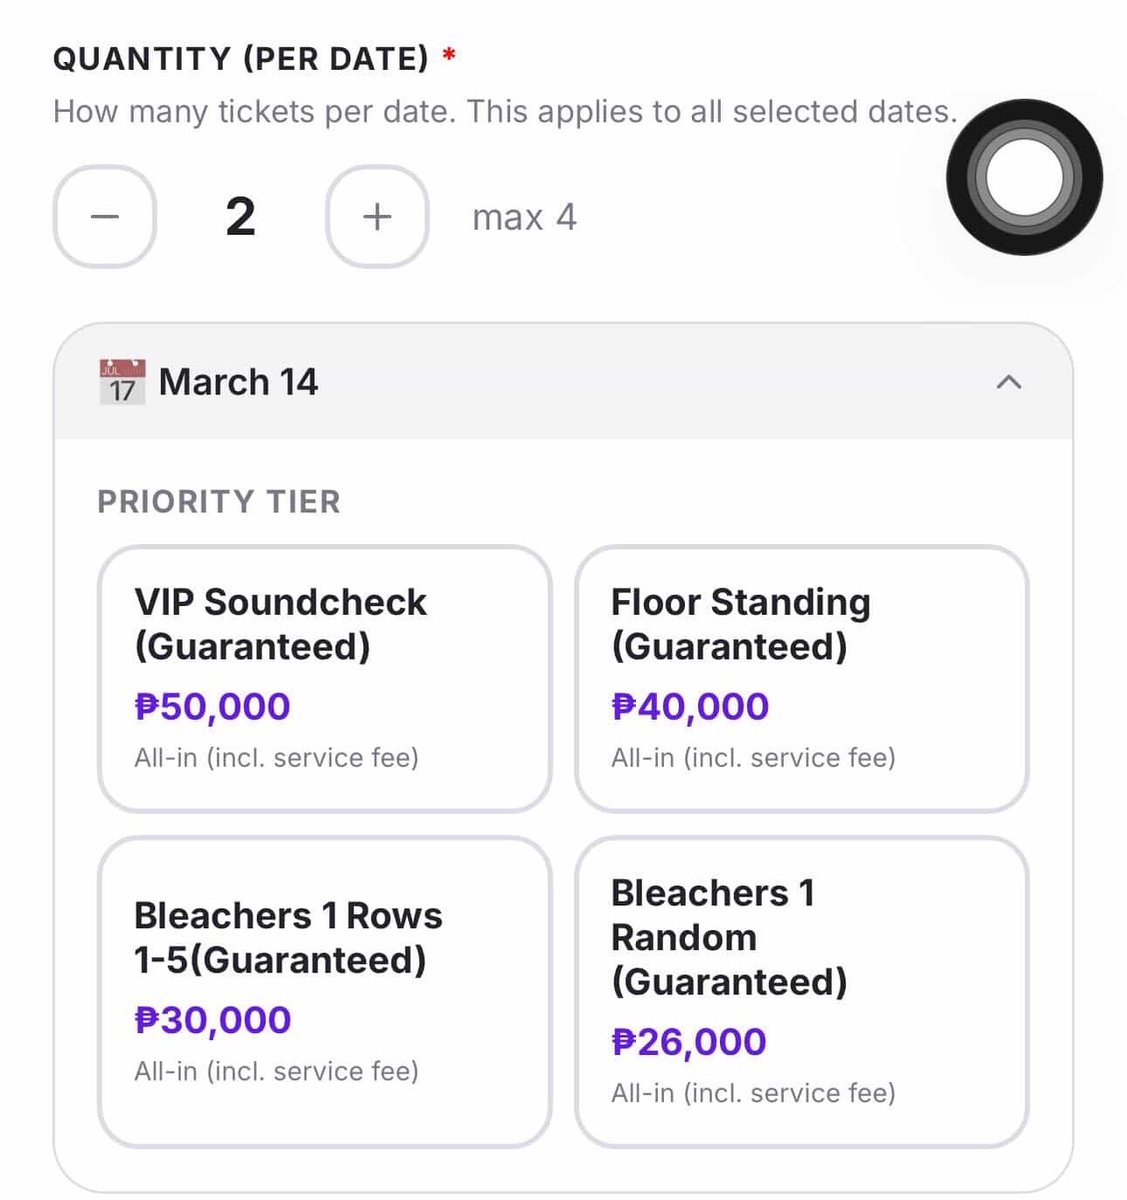Click the PRIORITY TIER section label

coord(219,501)
